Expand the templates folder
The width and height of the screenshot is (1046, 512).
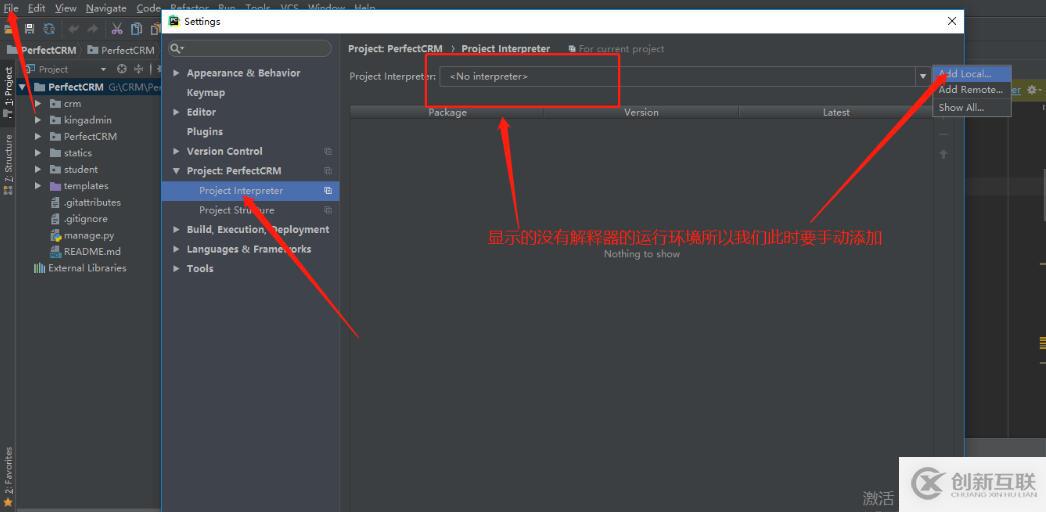[38, 186]
